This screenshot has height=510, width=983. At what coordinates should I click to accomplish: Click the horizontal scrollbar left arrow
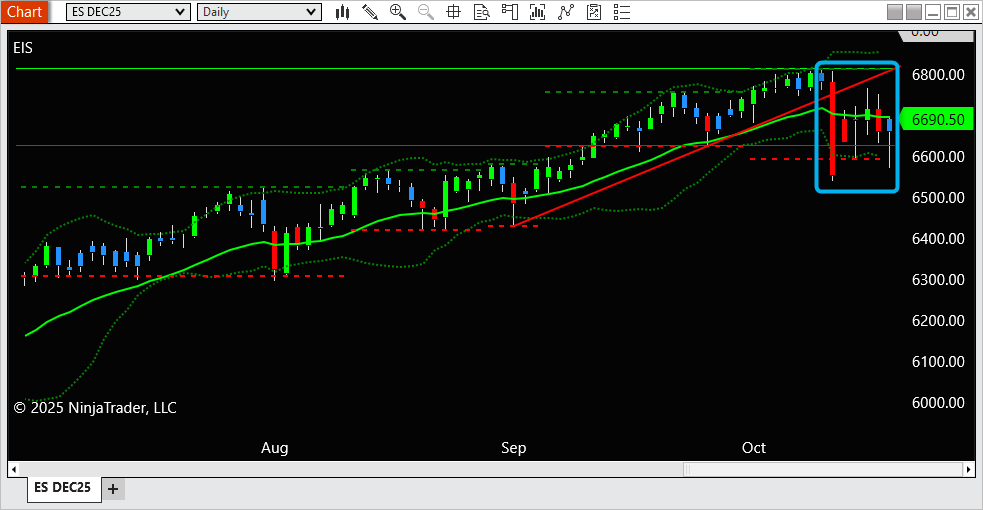point(14,469)
